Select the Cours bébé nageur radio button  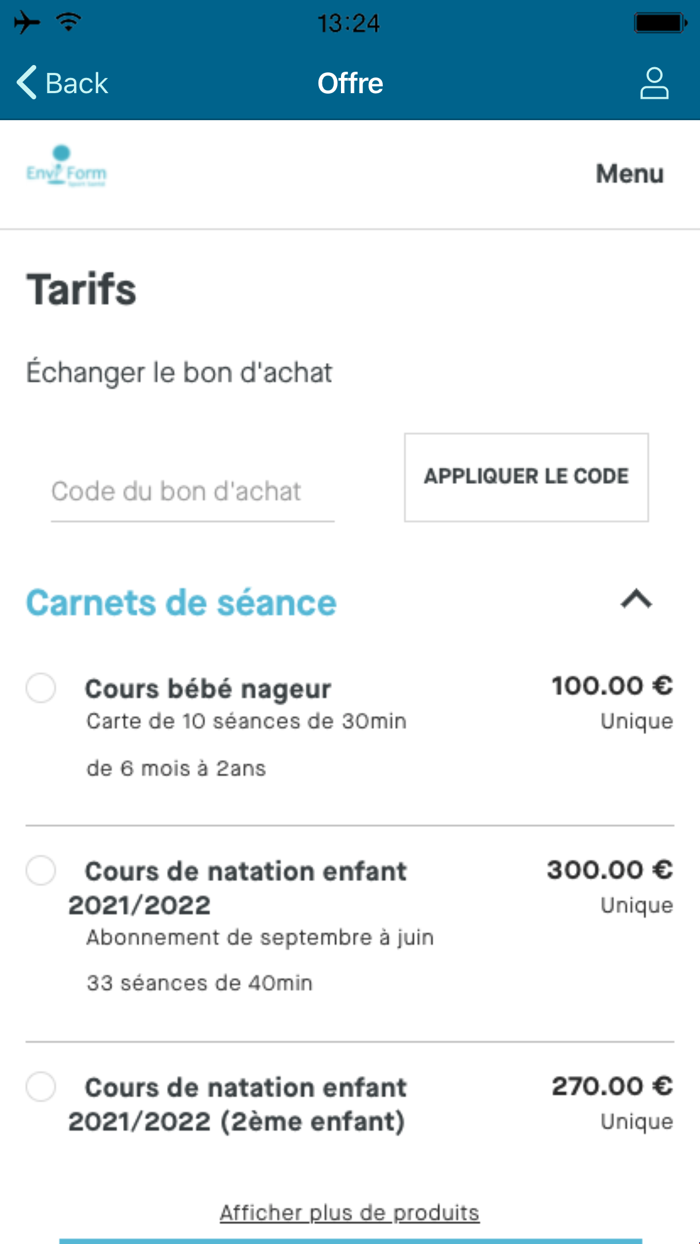pyautogui.click(x=40, y=688)
